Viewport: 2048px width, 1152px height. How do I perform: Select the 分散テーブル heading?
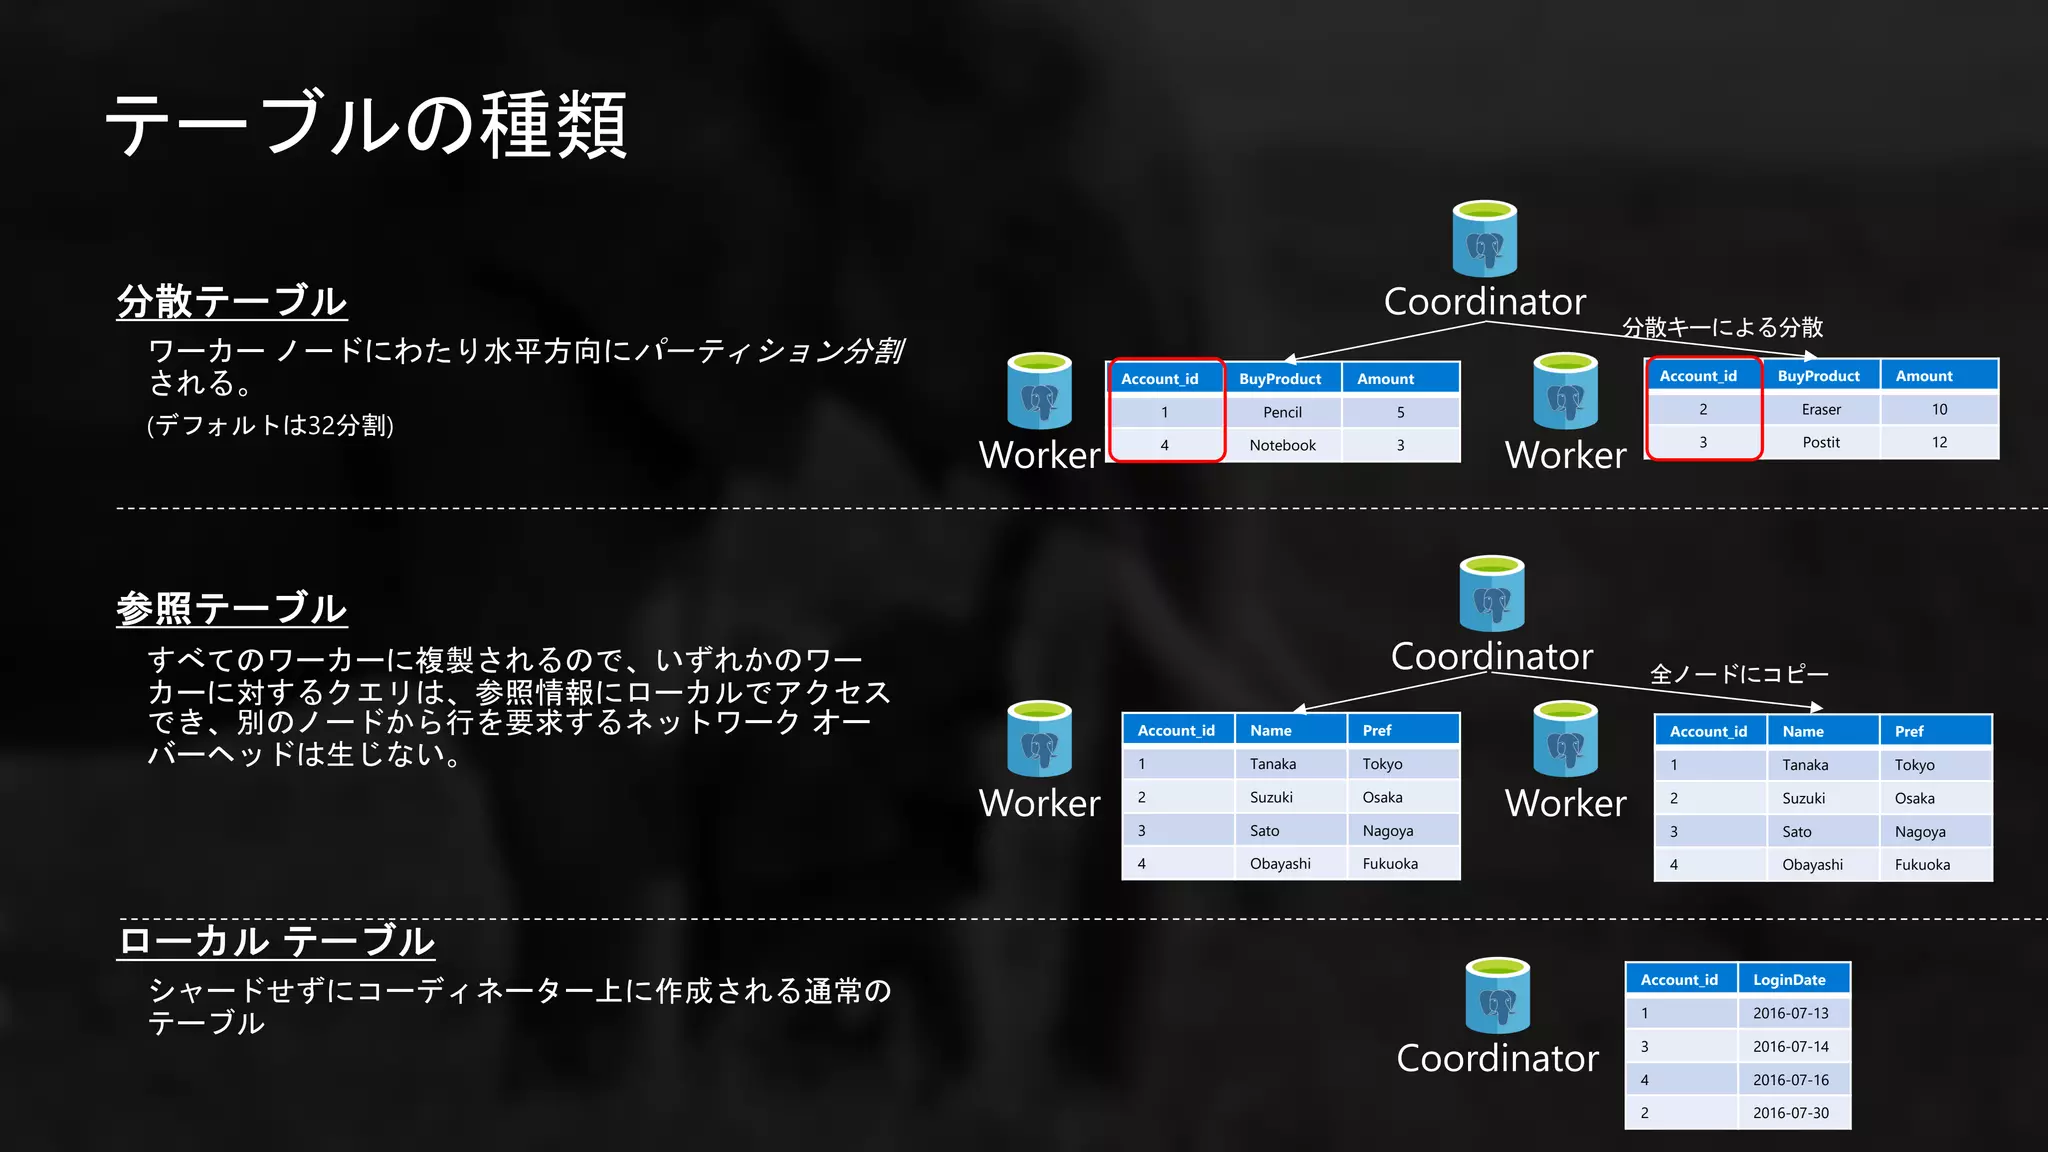tap(232, 301)
